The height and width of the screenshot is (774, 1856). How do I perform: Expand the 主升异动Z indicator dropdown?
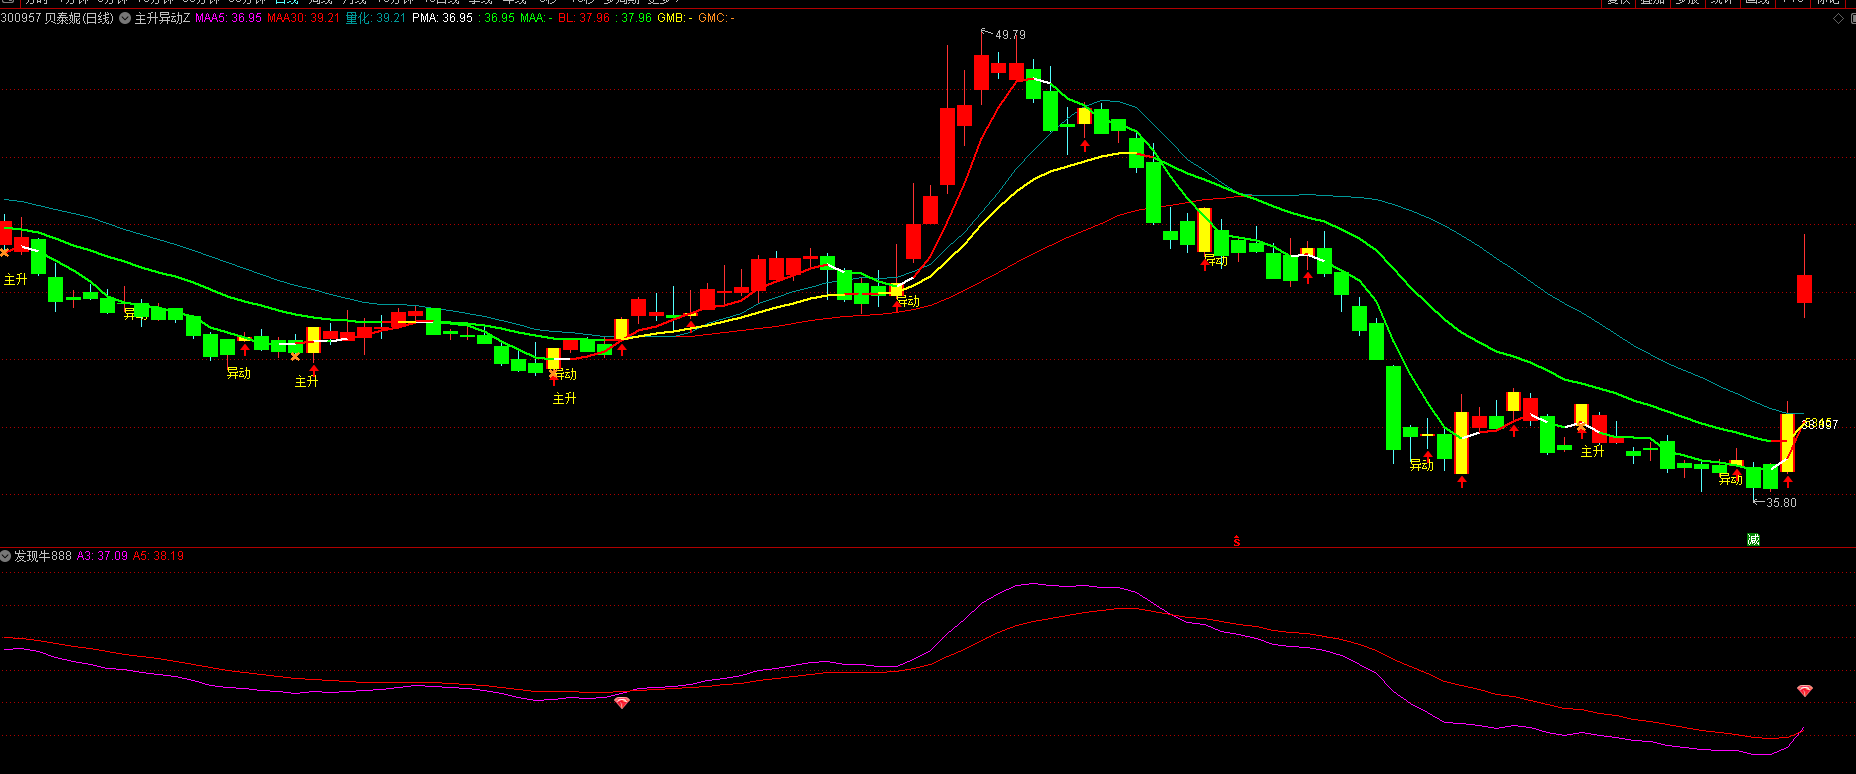click(x=125, y=18)
